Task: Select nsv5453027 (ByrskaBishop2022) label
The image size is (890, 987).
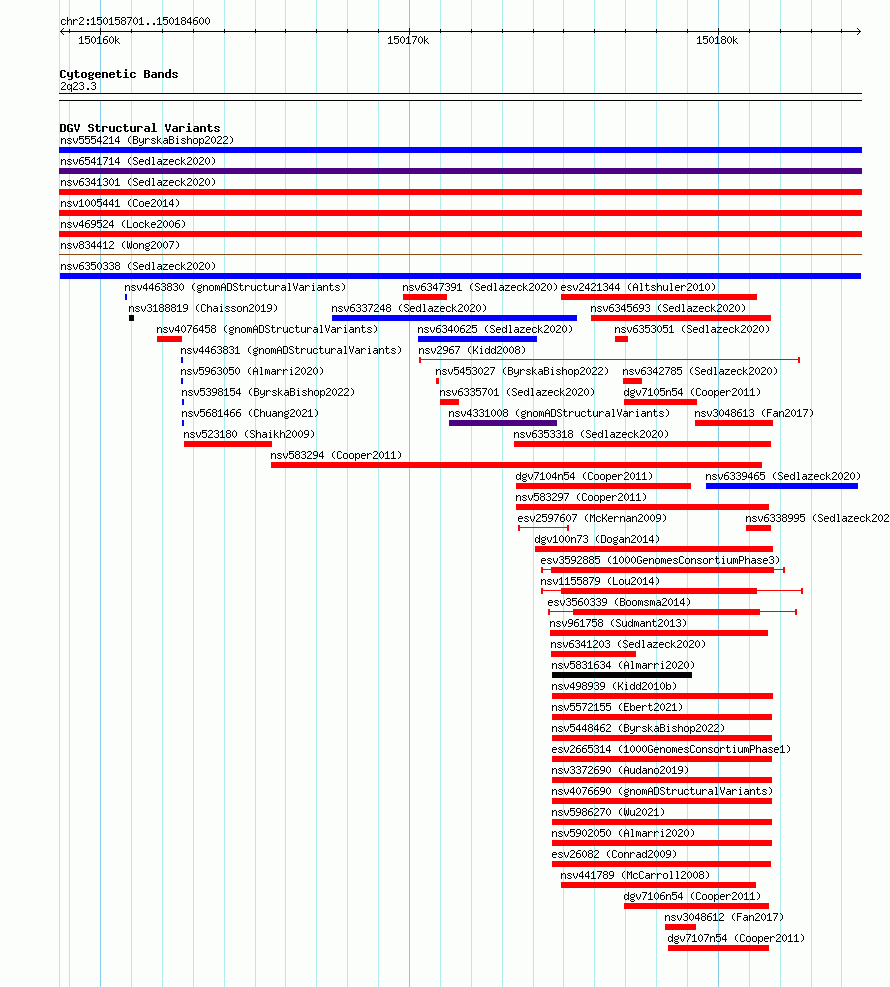Action: coord(522,371)
